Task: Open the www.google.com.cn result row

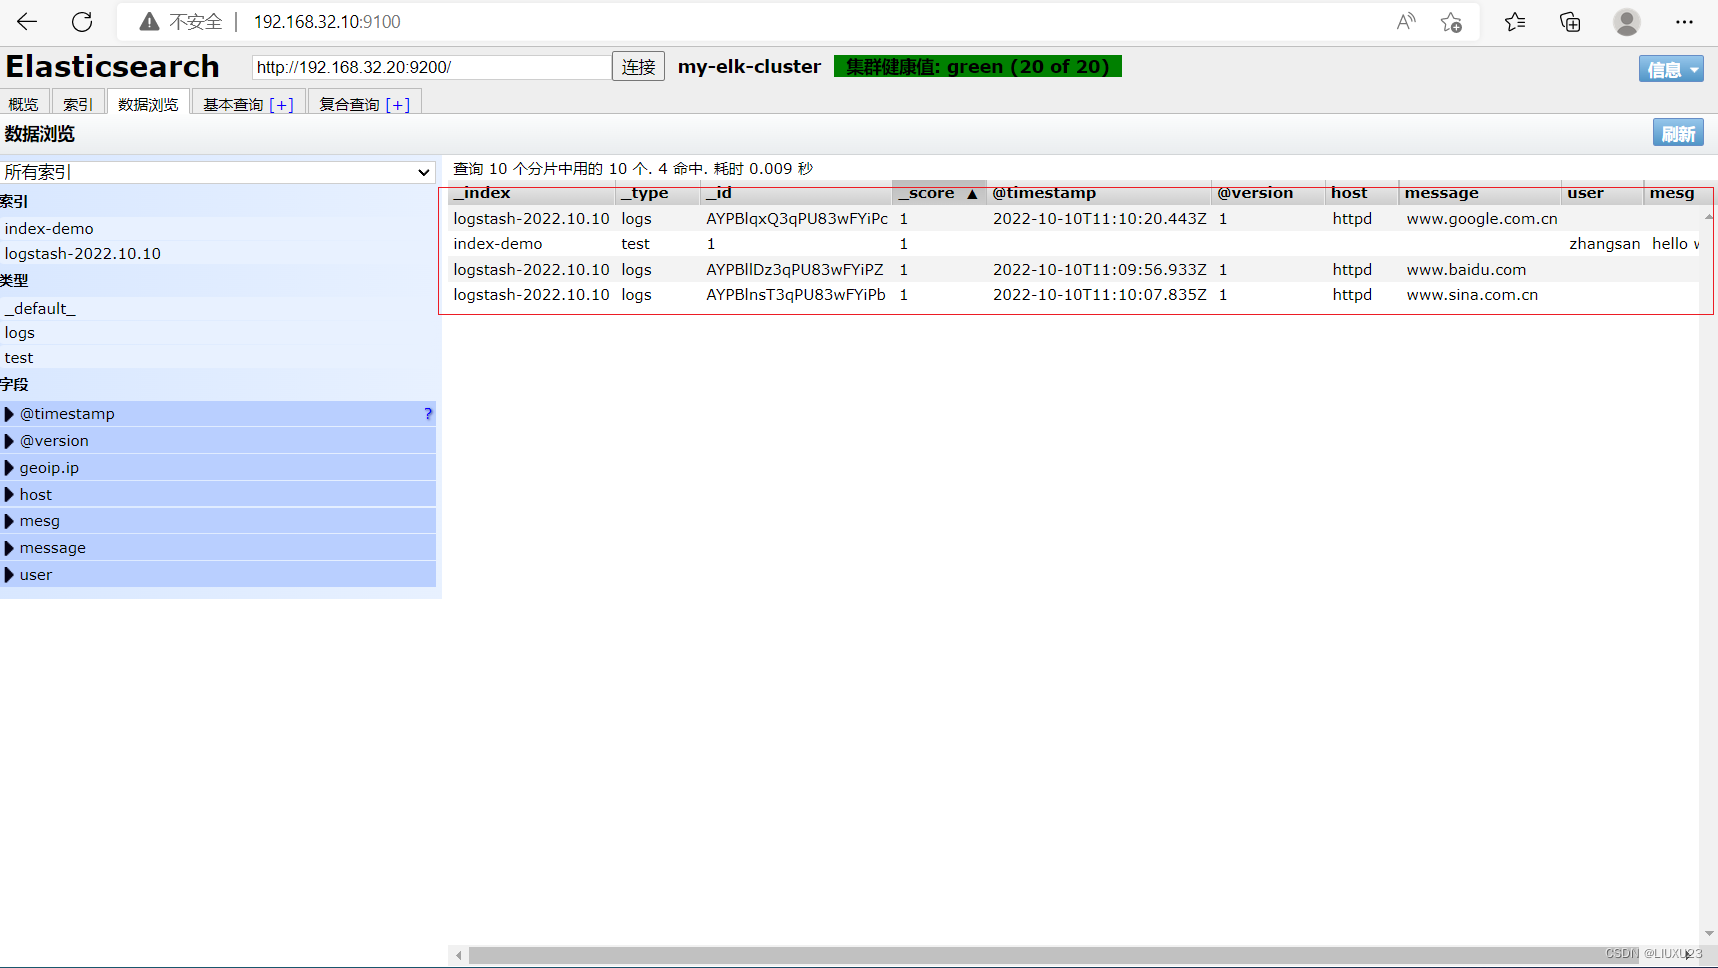Action: [1073, 219]
